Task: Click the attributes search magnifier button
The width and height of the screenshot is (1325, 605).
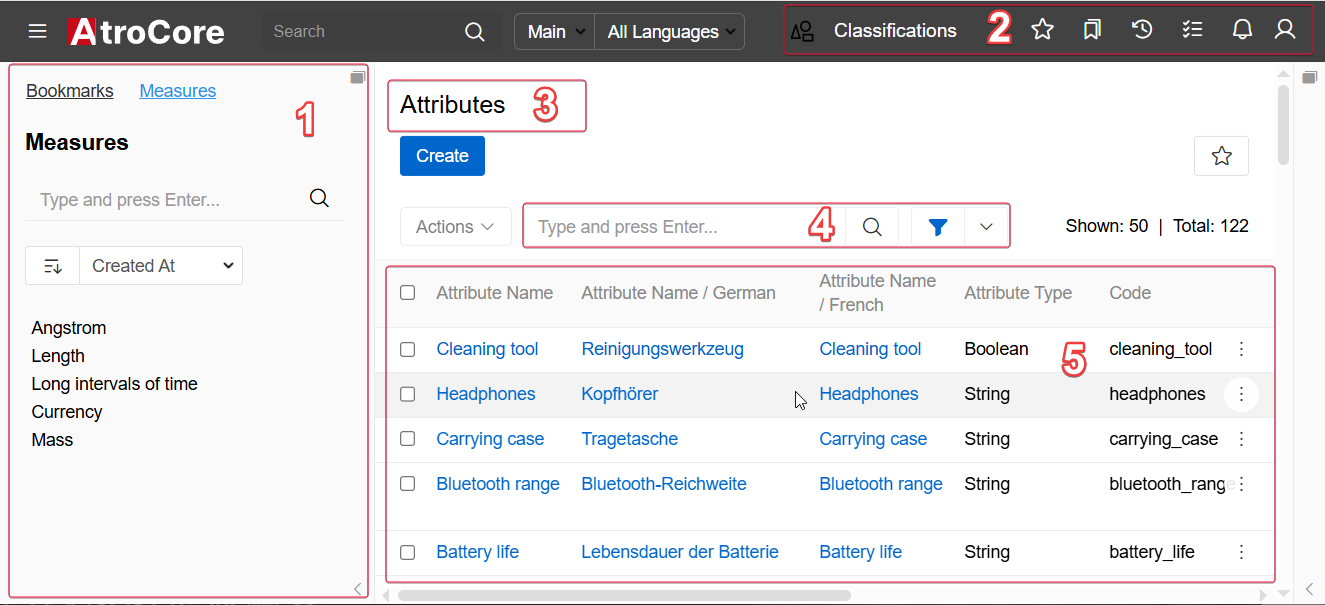Action: click(872, 227)
